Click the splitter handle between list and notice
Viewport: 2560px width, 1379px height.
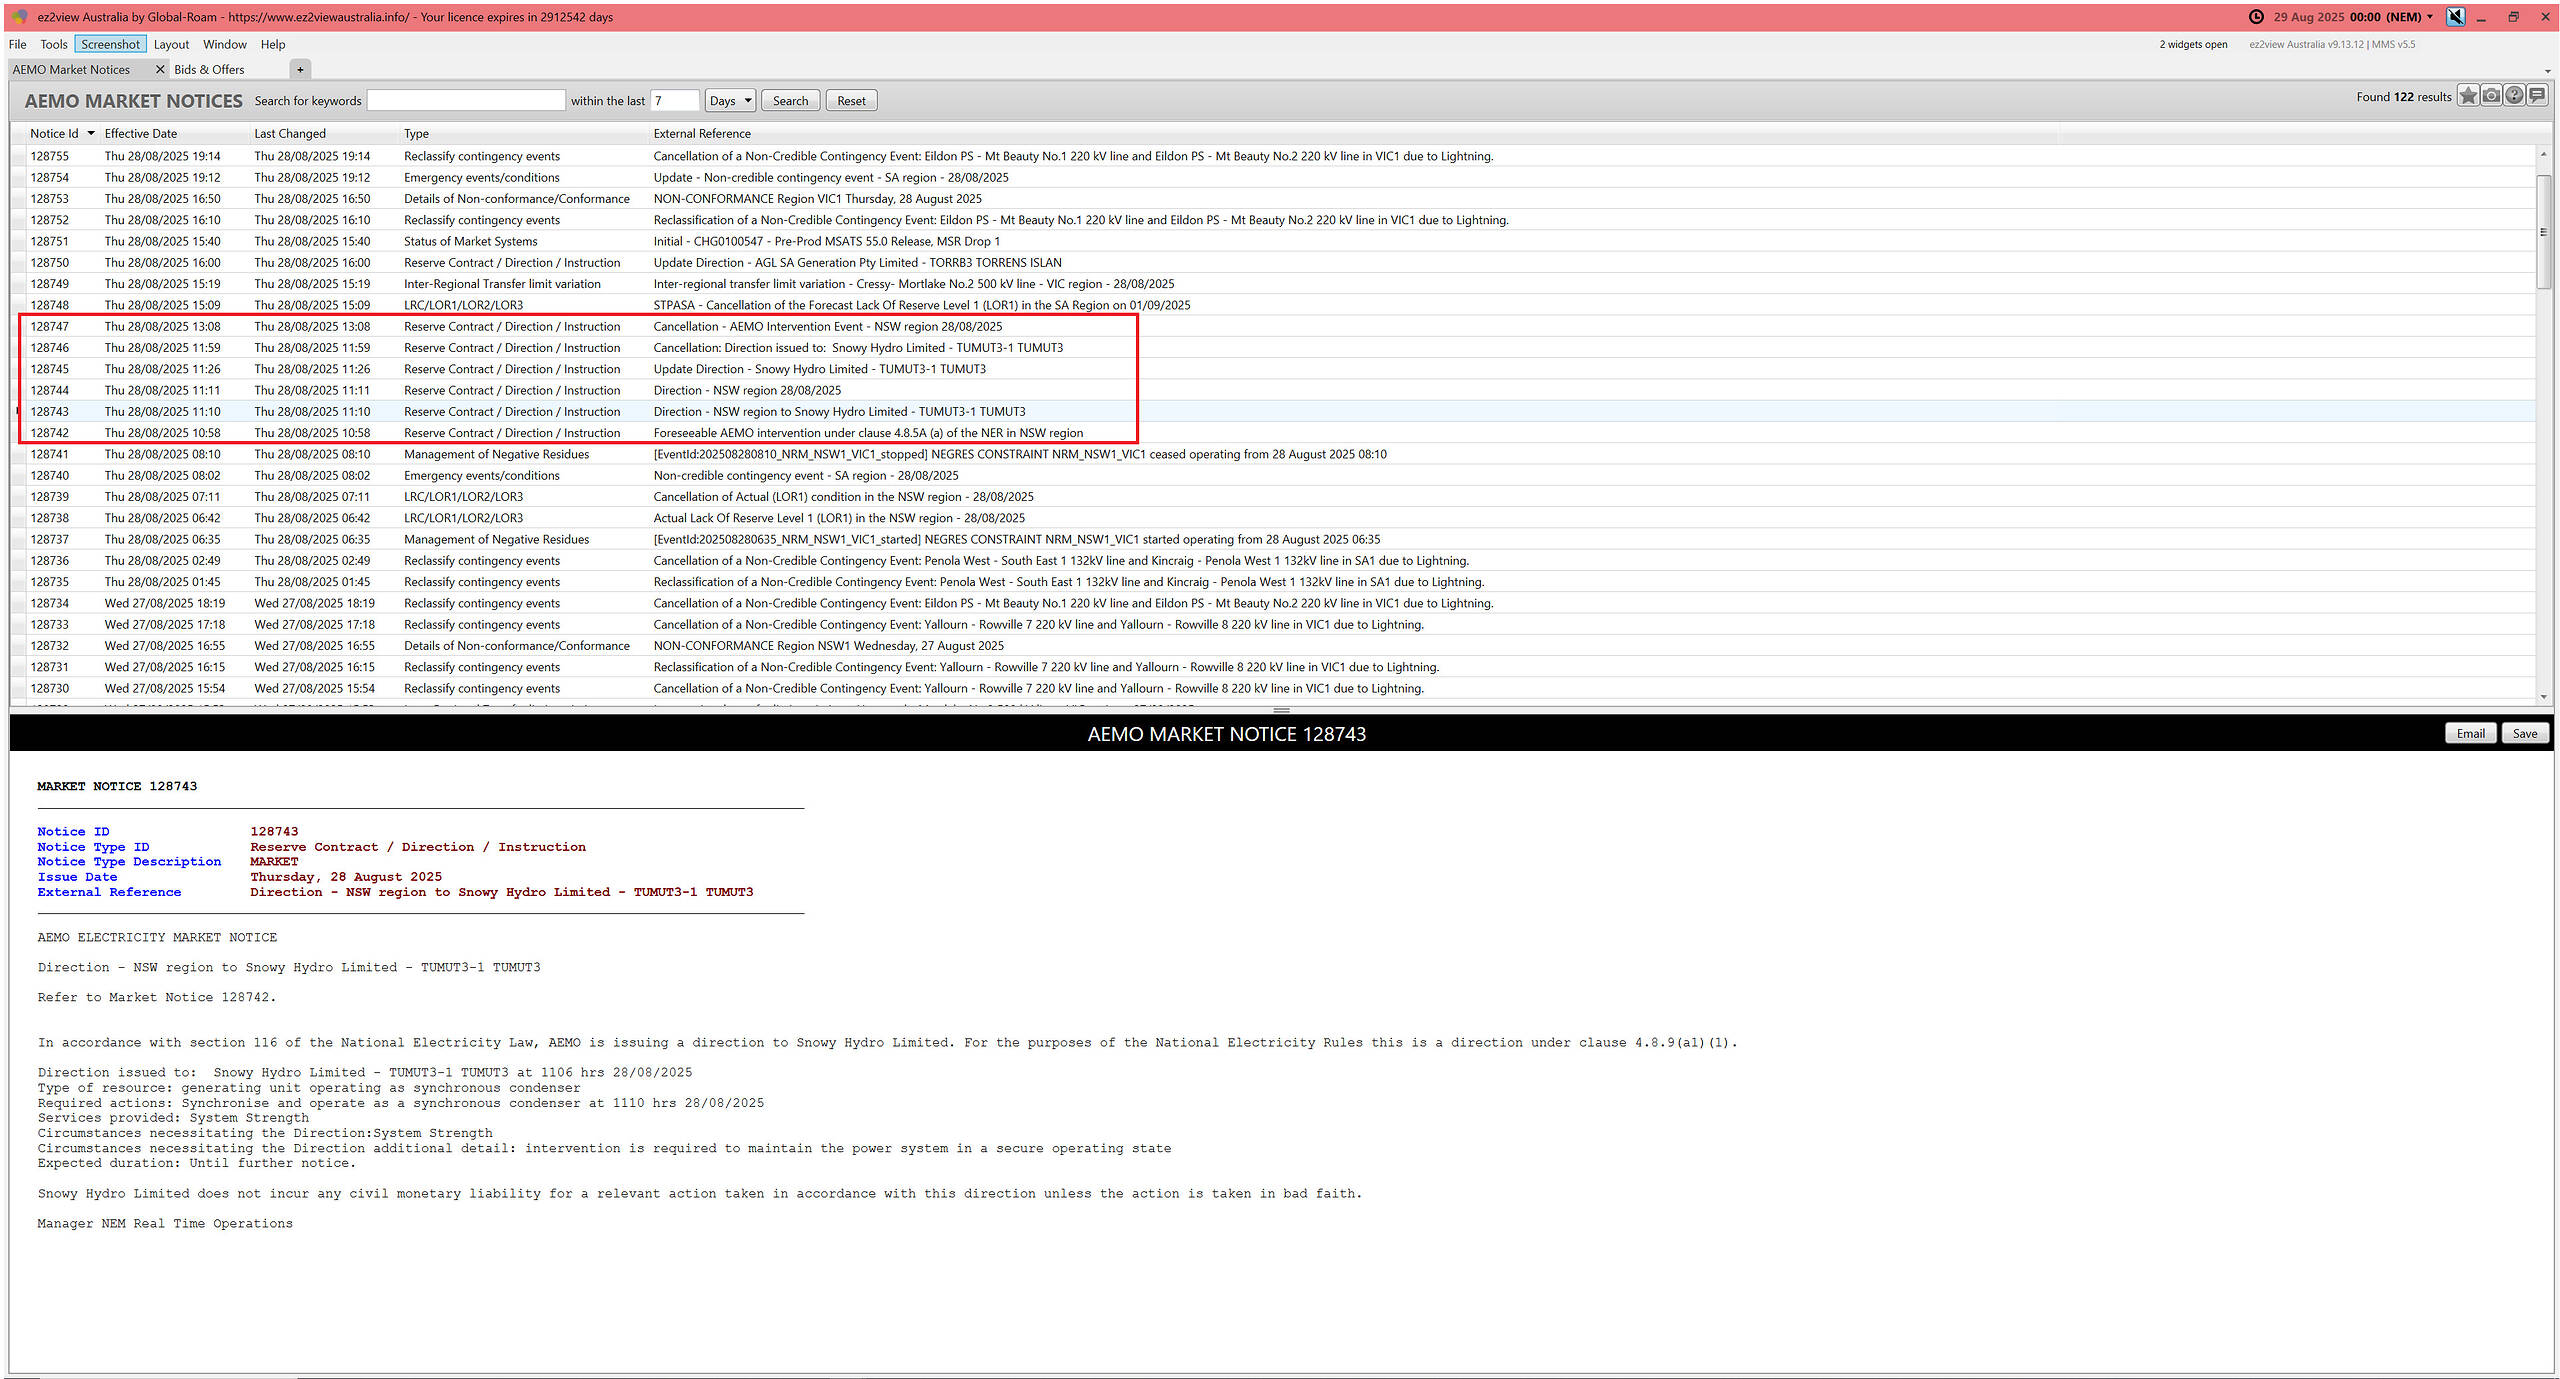pyautogui.click(x=1281, y=710)
